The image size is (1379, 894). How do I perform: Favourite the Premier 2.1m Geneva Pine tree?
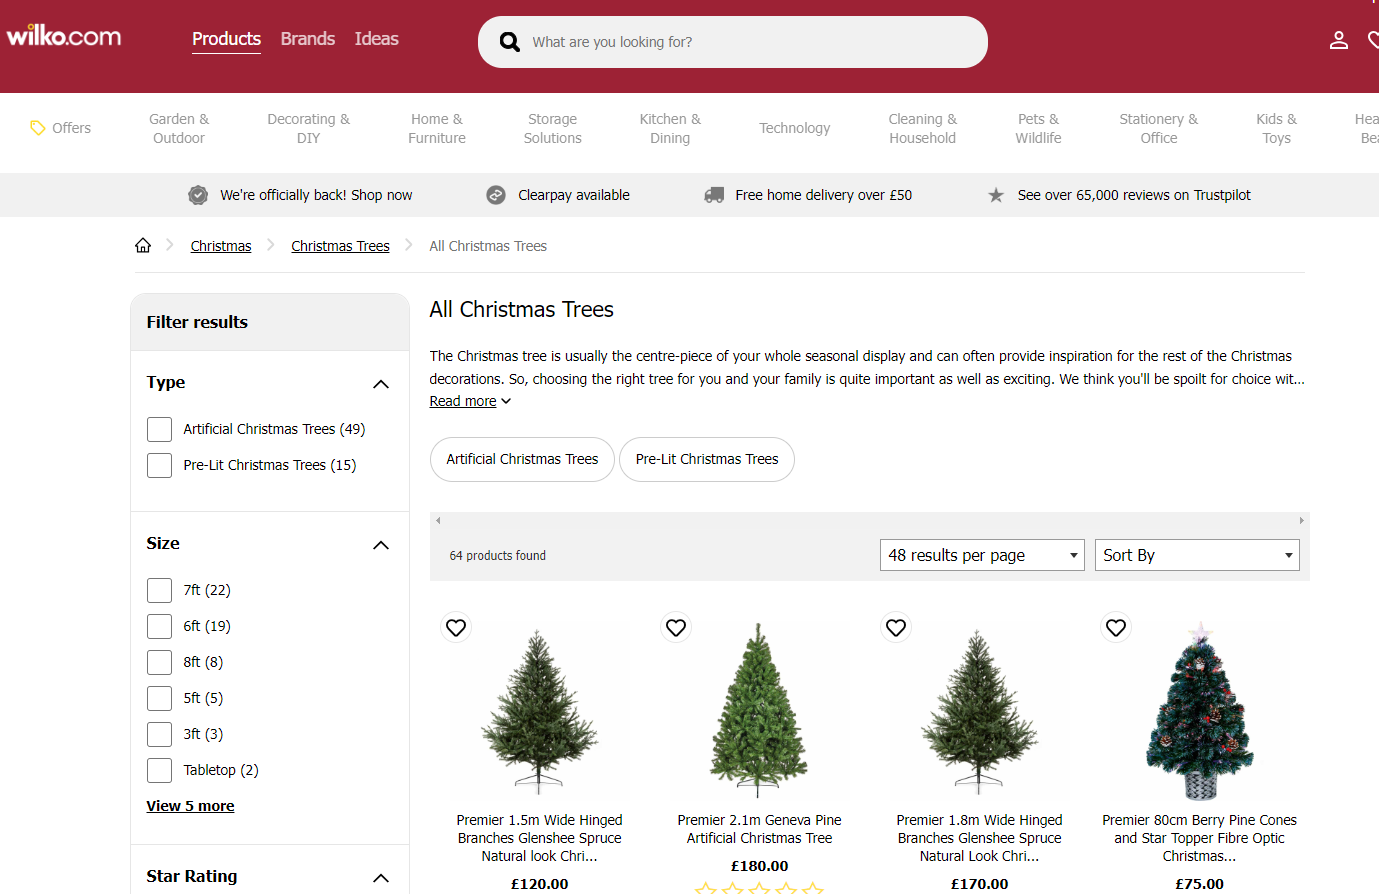[676, 627]
